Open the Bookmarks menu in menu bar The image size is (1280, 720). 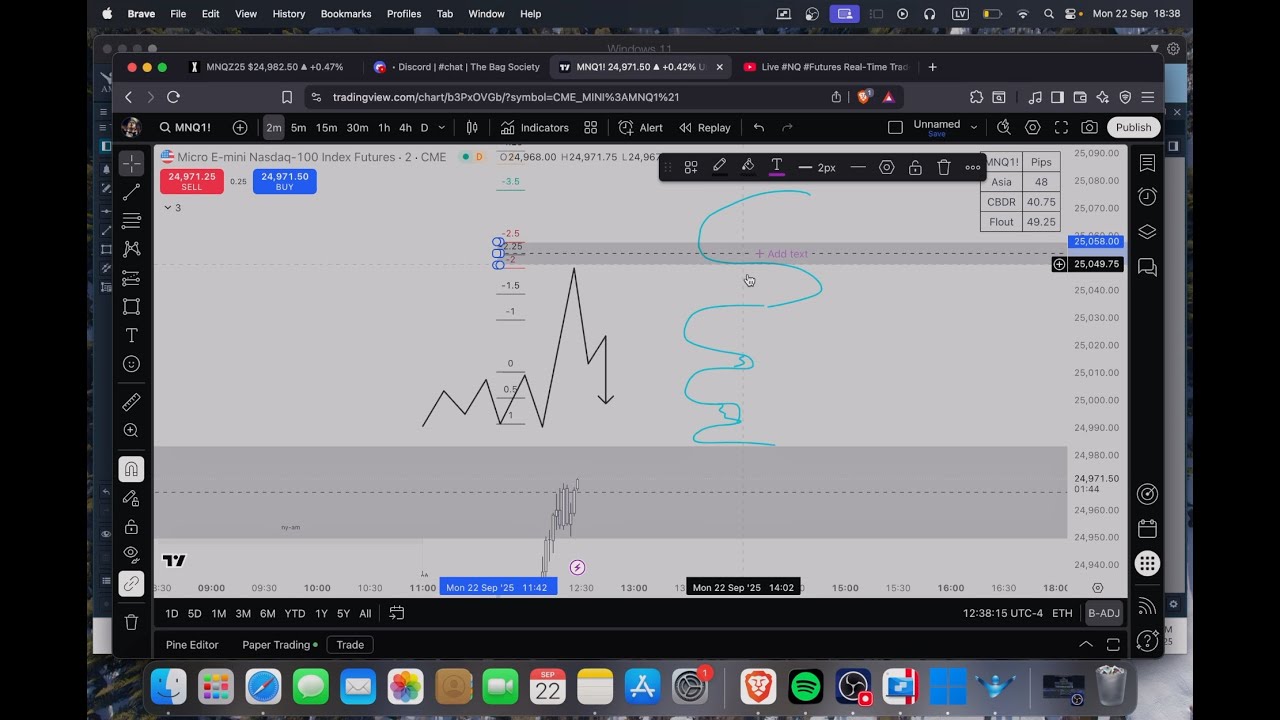click(x=346, y=14)
